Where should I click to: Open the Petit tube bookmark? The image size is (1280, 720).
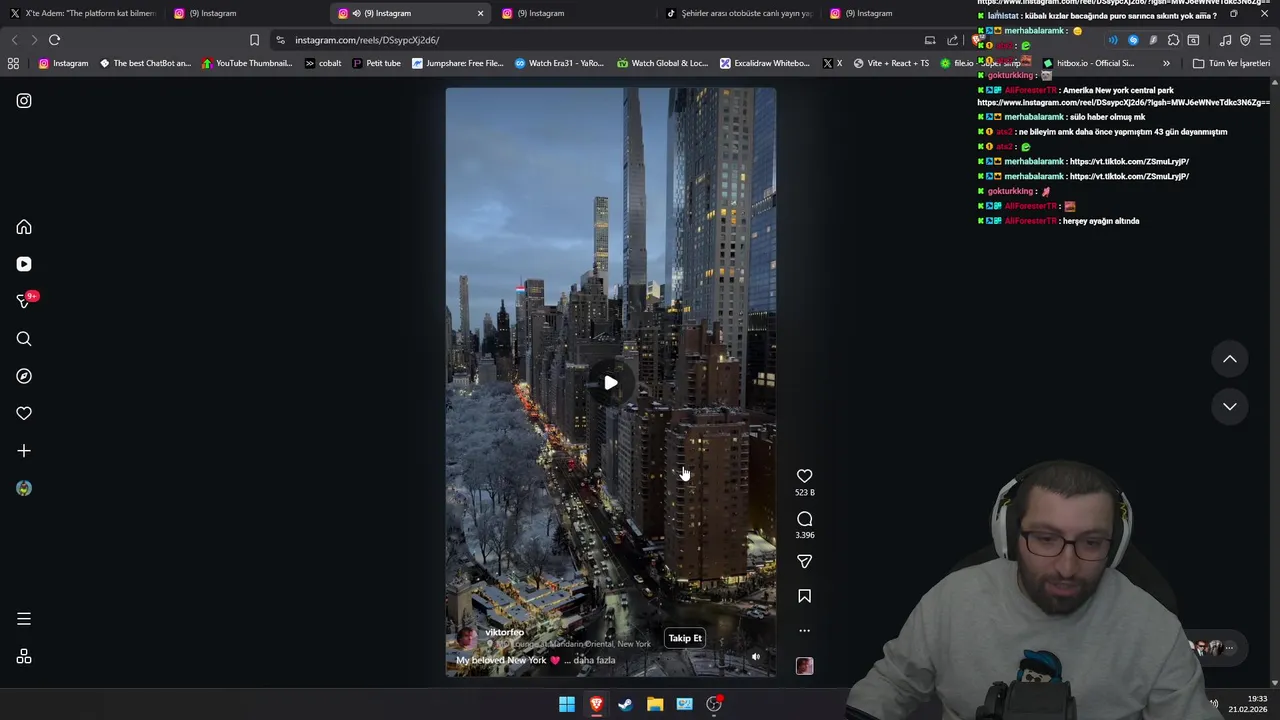tap(376, 63)
